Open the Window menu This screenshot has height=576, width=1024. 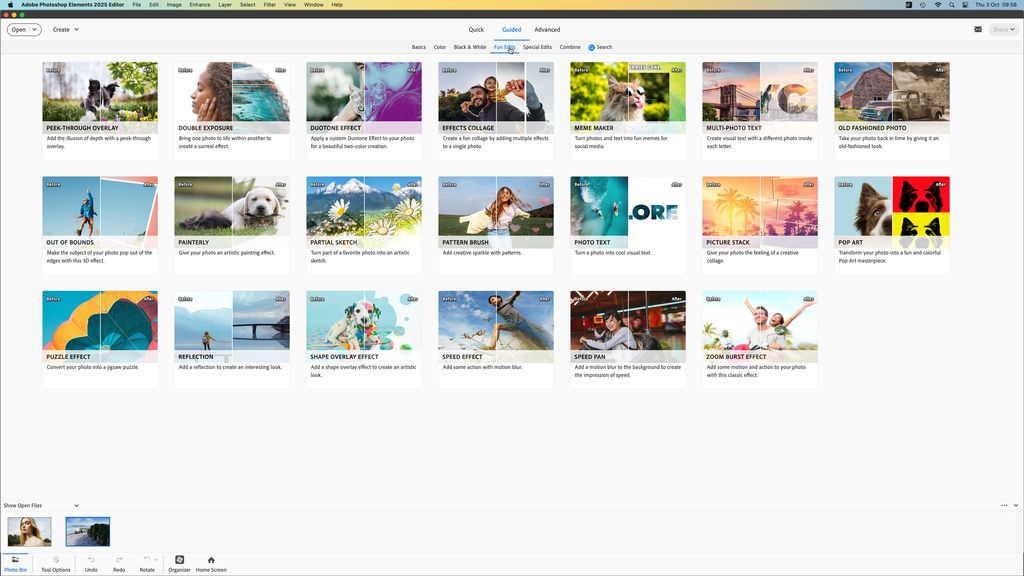[313, 4]
